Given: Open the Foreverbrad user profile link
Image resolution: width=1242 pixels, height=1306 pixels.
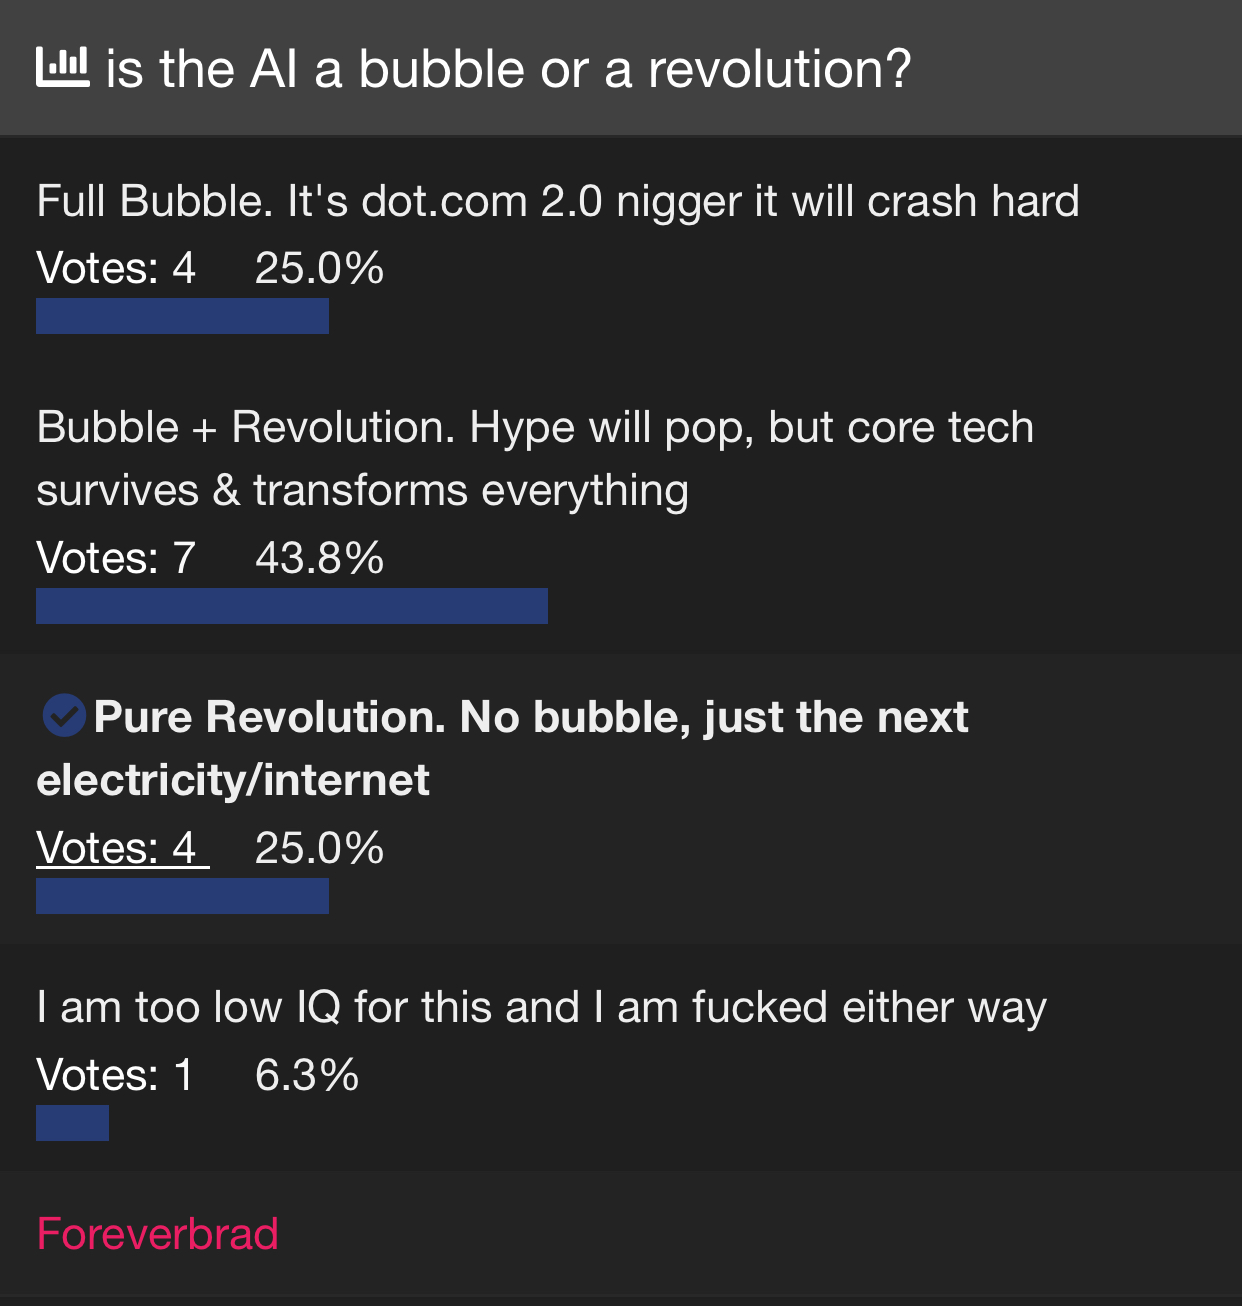Looking at the screenshot, I should tap(157, 1234).
